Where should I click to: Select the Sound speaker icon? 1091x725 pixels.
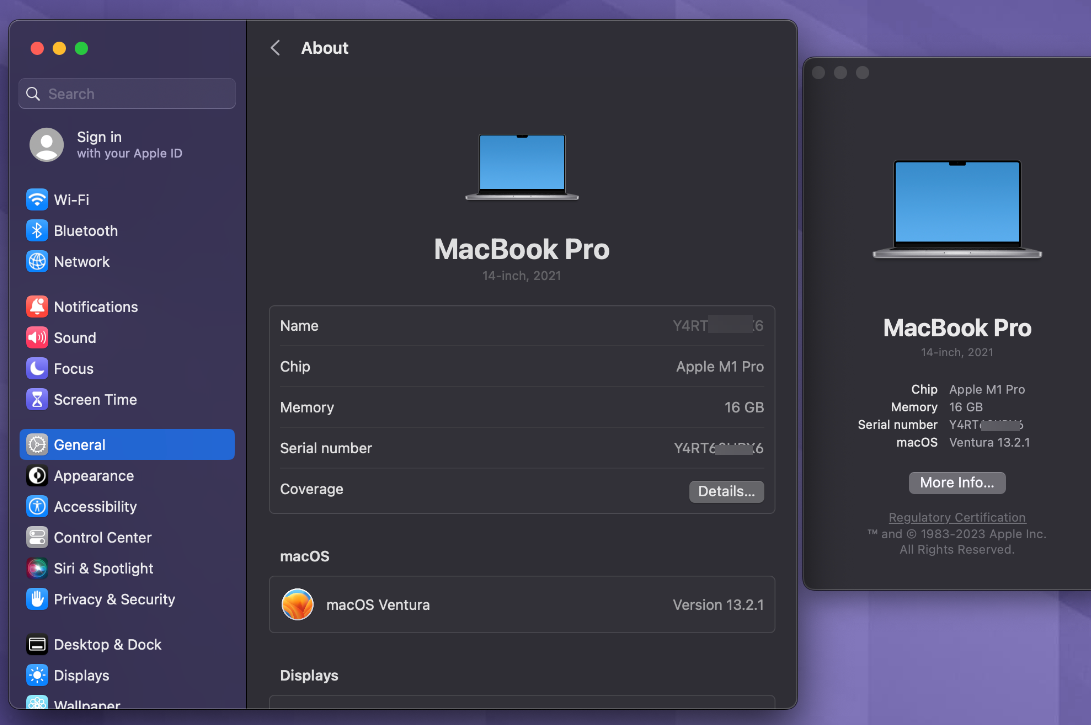pyautogui.click(x=37, y=337)
